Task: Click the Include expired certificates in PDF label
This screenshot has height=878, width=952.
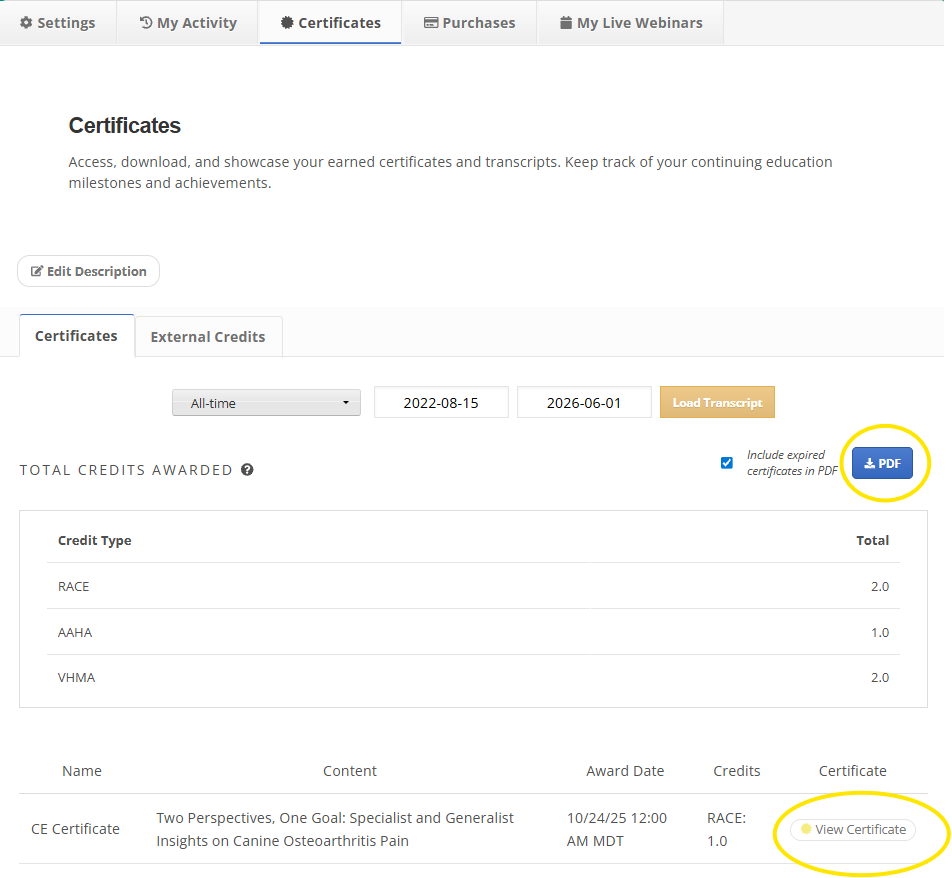Action: [x=792, y=463]
